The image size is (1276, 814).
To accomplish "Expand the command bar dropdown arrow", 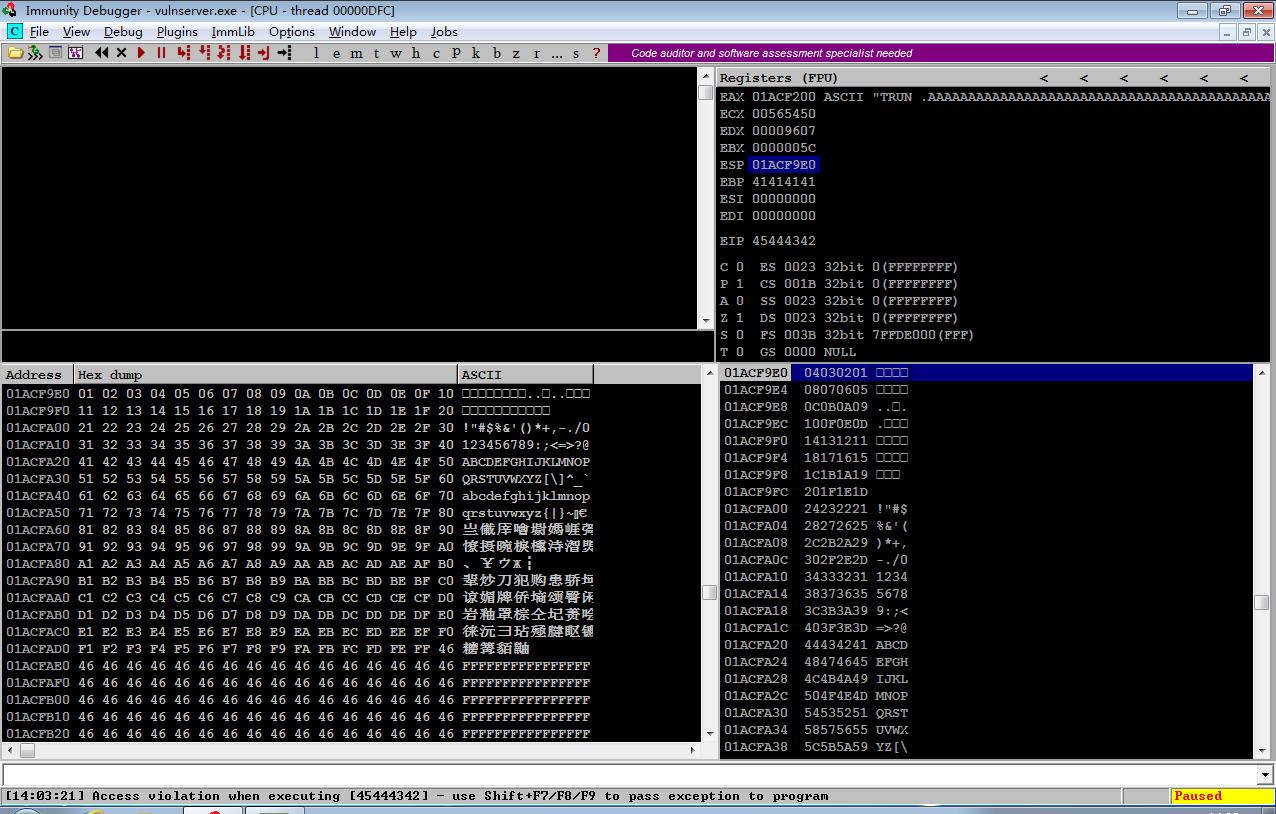I will (1265, 775).
